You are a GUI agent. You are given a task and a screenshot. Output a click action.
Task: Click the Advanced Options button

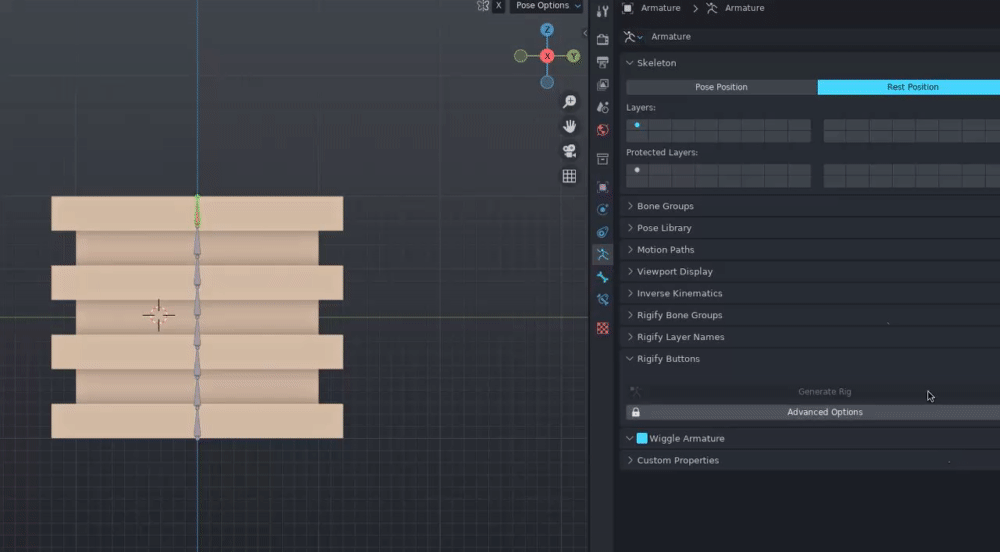click(813, 412)
